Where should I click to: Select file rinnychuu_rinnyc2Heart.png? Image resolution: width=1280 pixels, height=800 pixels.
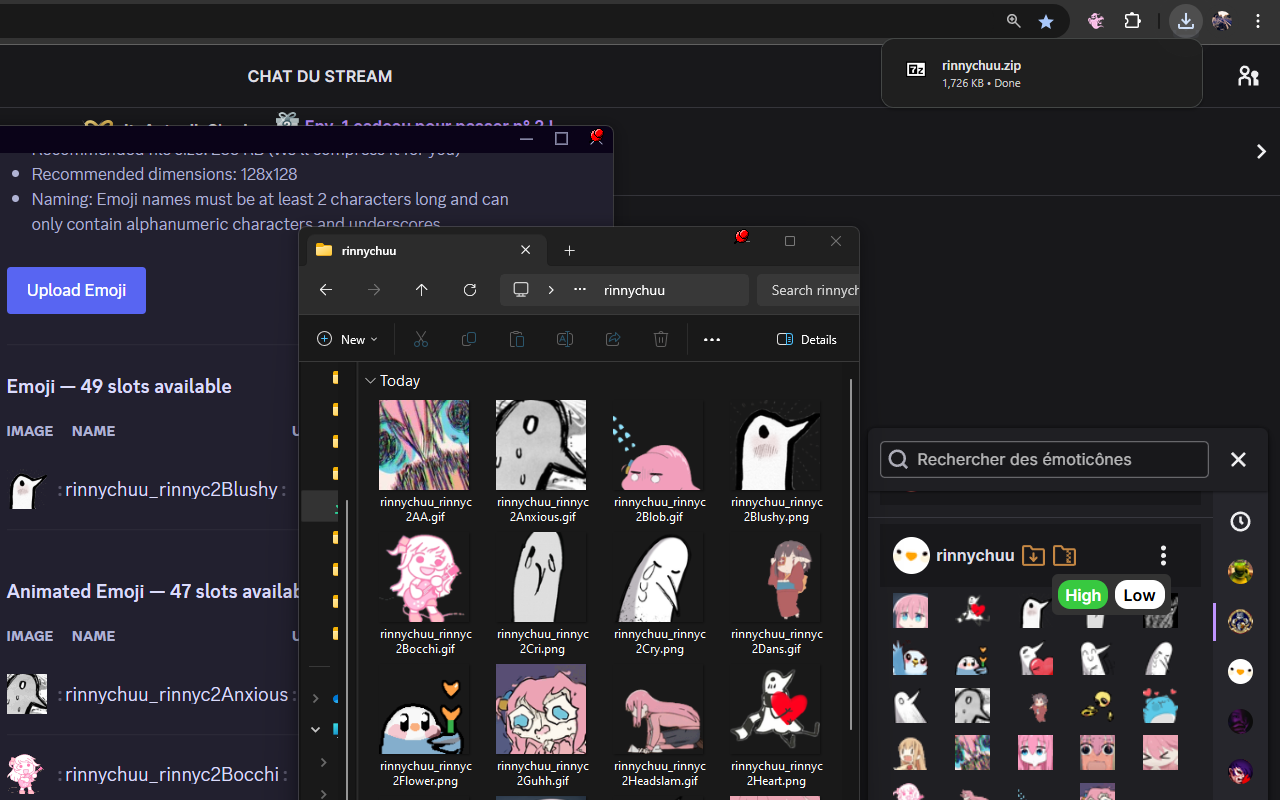[x=775, y=726]
